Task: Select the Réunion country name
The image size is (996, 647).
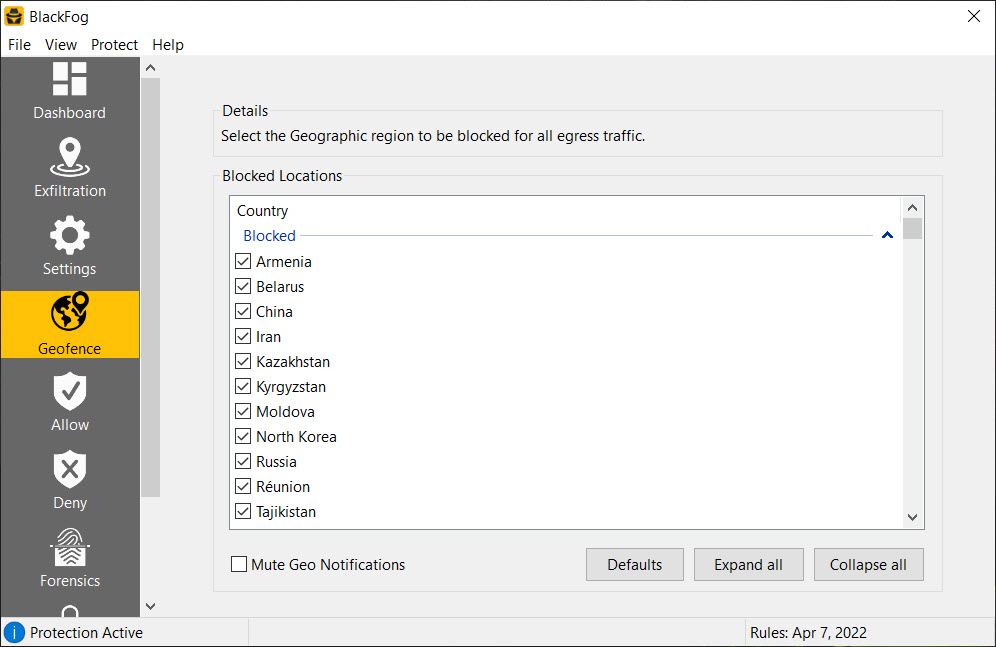Action: (283, 487)
